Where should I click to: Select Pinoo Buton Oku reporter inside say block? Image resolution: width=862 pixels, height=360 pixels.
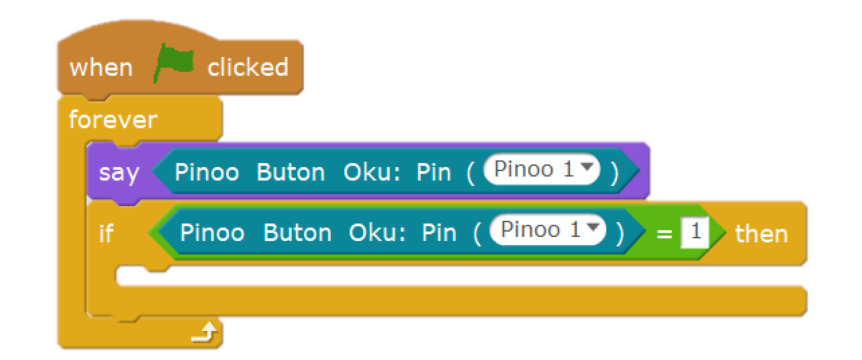[x=395, y=171]
